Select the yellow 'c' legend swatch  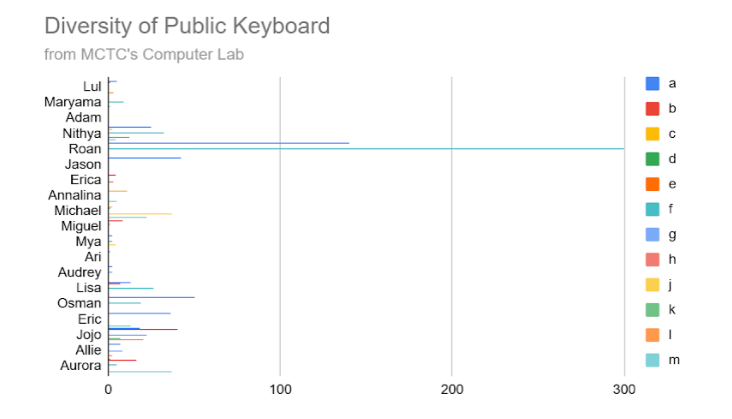point(652,133)
